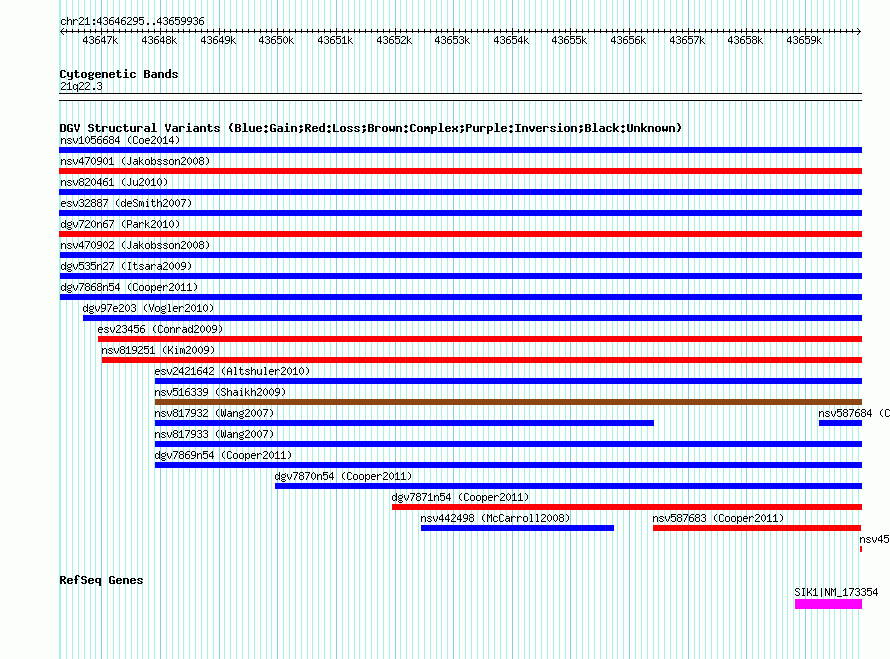Image resolution: width=890 pixels, height=659 pixels.
Task: Select the SIK1|NM_173354 gene label
Action: point(836,592)
